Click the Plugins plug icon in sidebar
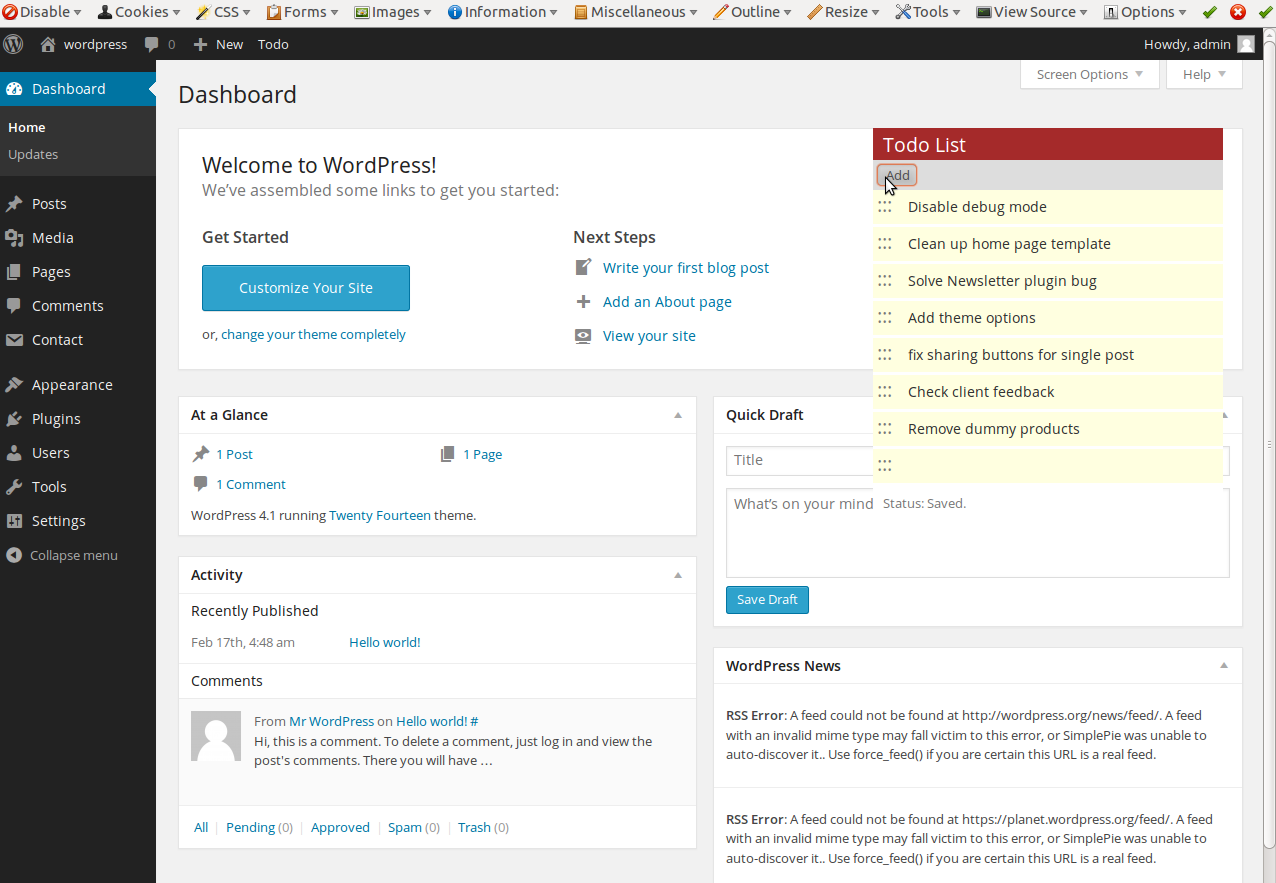The image size is (1276, 883). tap(14, 419)
